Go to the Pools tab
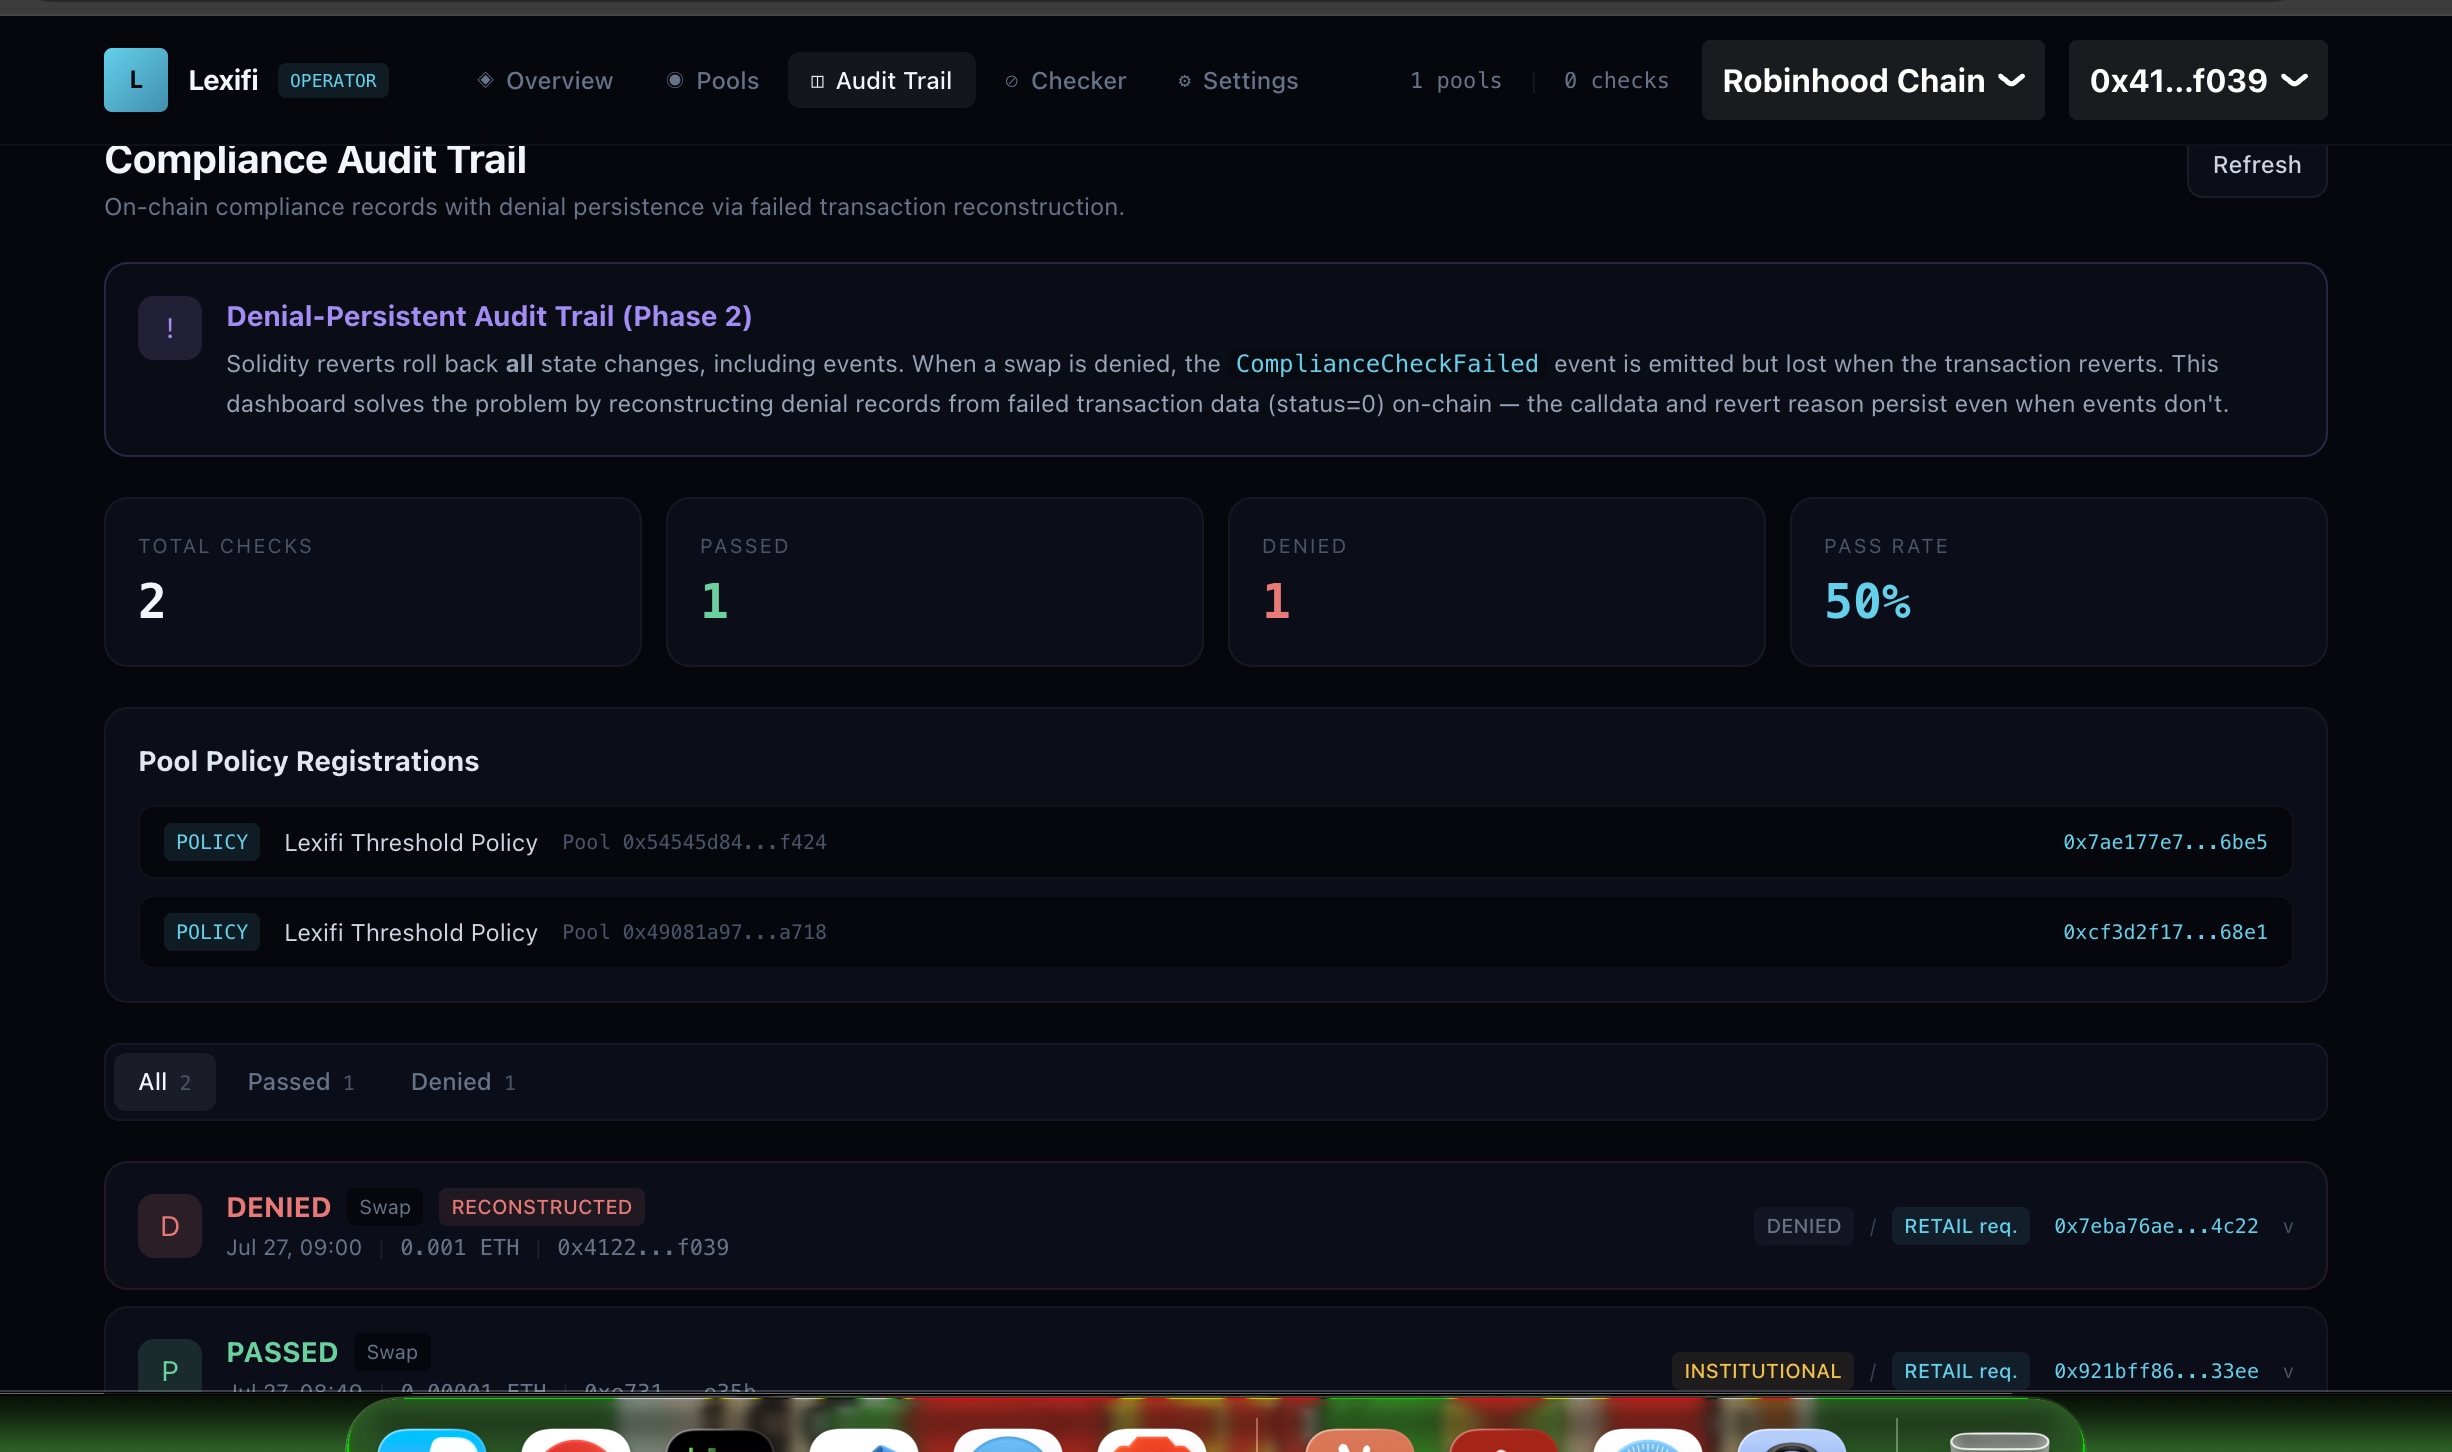This screenshot has height=1452, width=2452. [713, 80]
